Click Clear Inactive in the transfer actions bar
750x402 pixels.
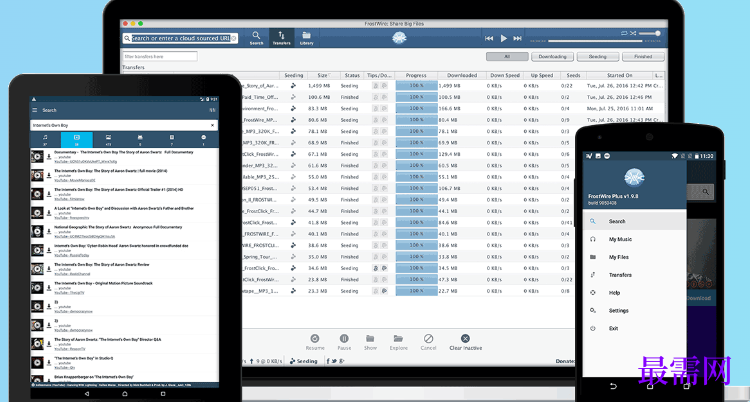pyautogui.click(x=465, y=343)
